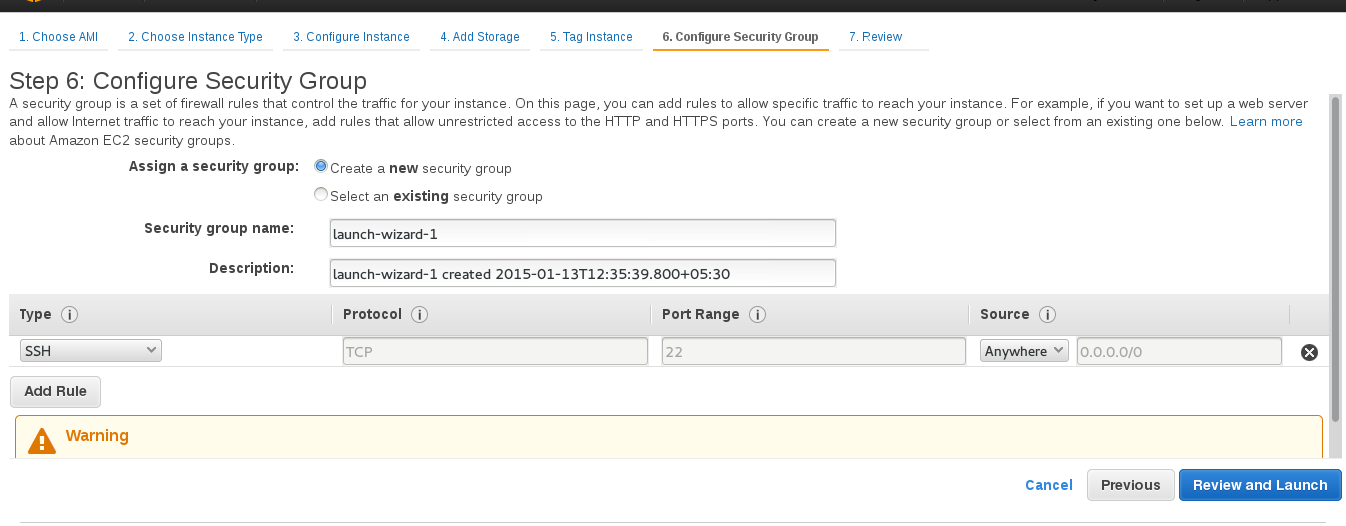Click Review and Launch button

pos(1260,485)
